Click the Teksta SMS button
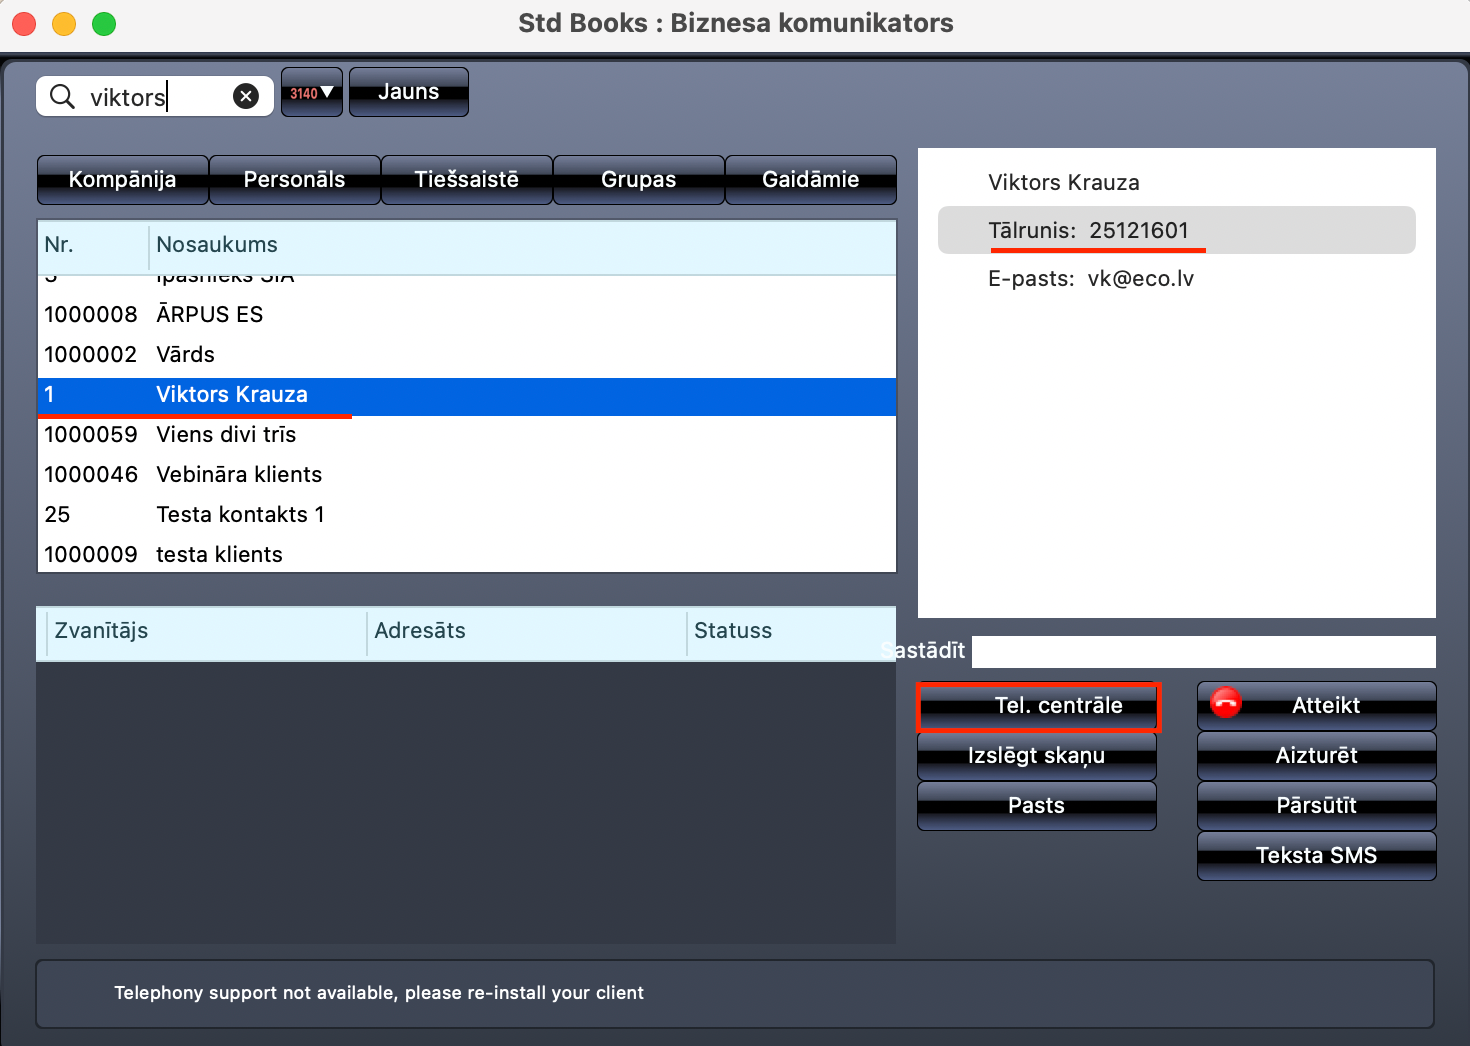 tap(1316, 856)
